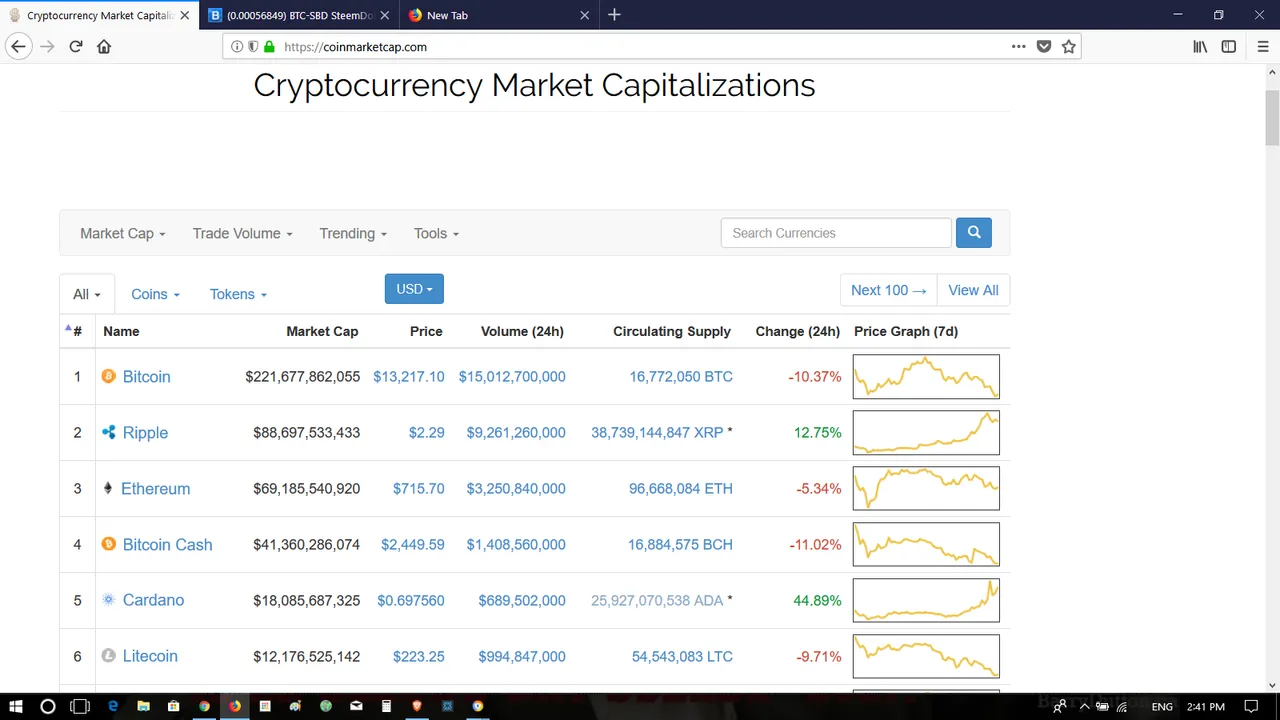Viewport: 1280px width, 720px height.
Task: Open the Cardano name link
Action: [153, 600]
